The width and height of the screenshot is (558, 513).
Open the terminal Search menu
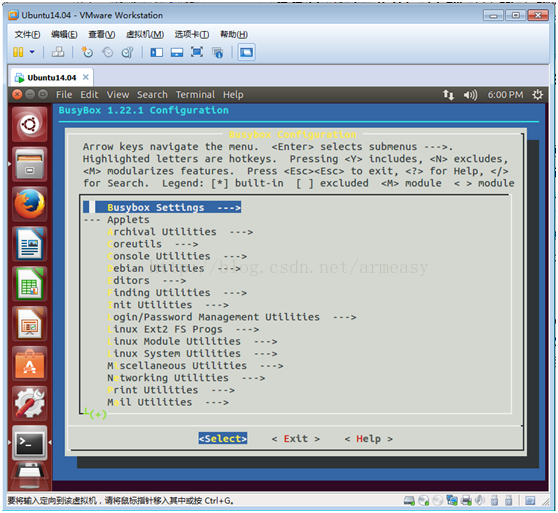(152, 95)
